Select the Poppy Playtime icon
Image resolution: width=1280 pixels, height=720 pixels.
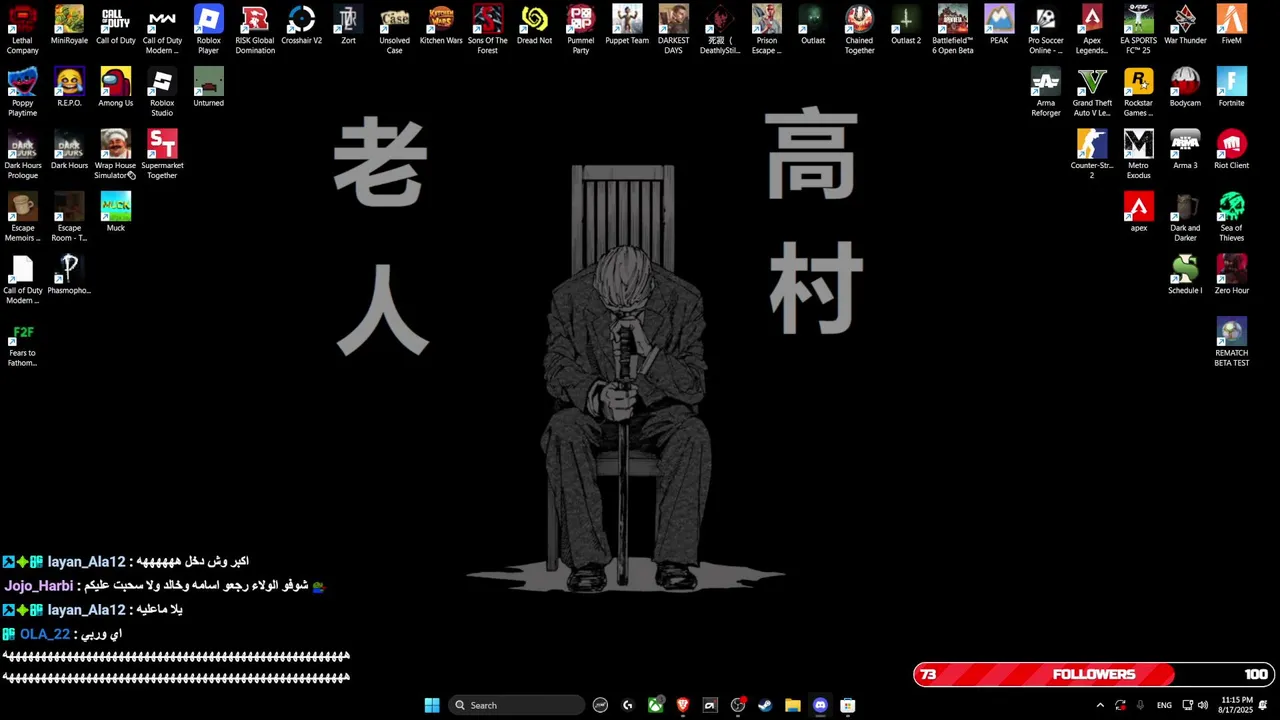point(22,92)
